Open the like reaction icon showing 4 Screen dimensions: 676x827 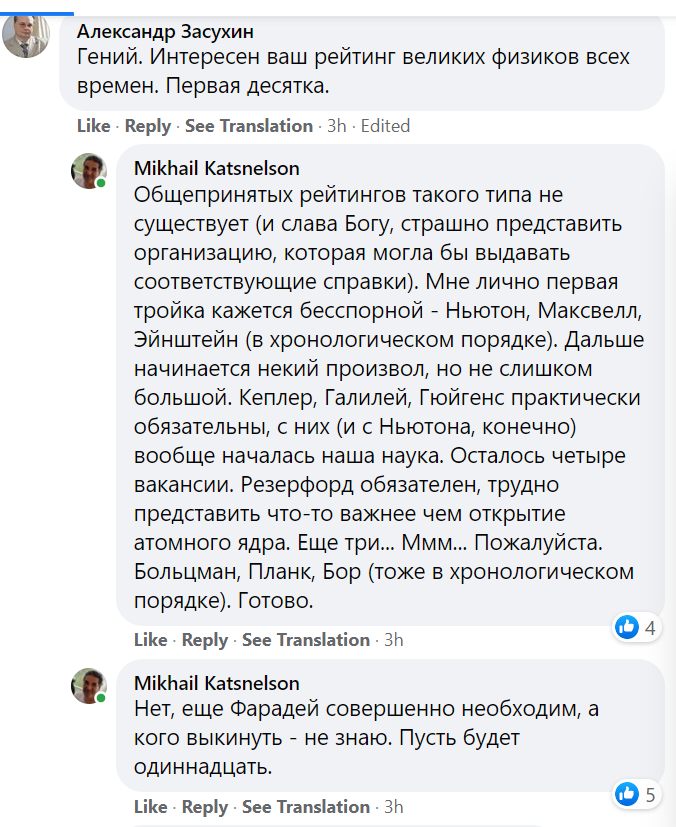628,627
